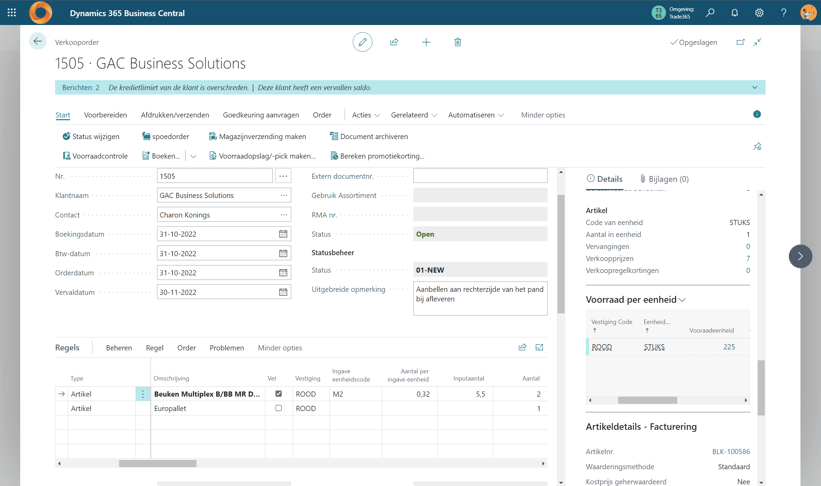Select the Start tab
The image size is (821, 486).
[x=63, y=115]
